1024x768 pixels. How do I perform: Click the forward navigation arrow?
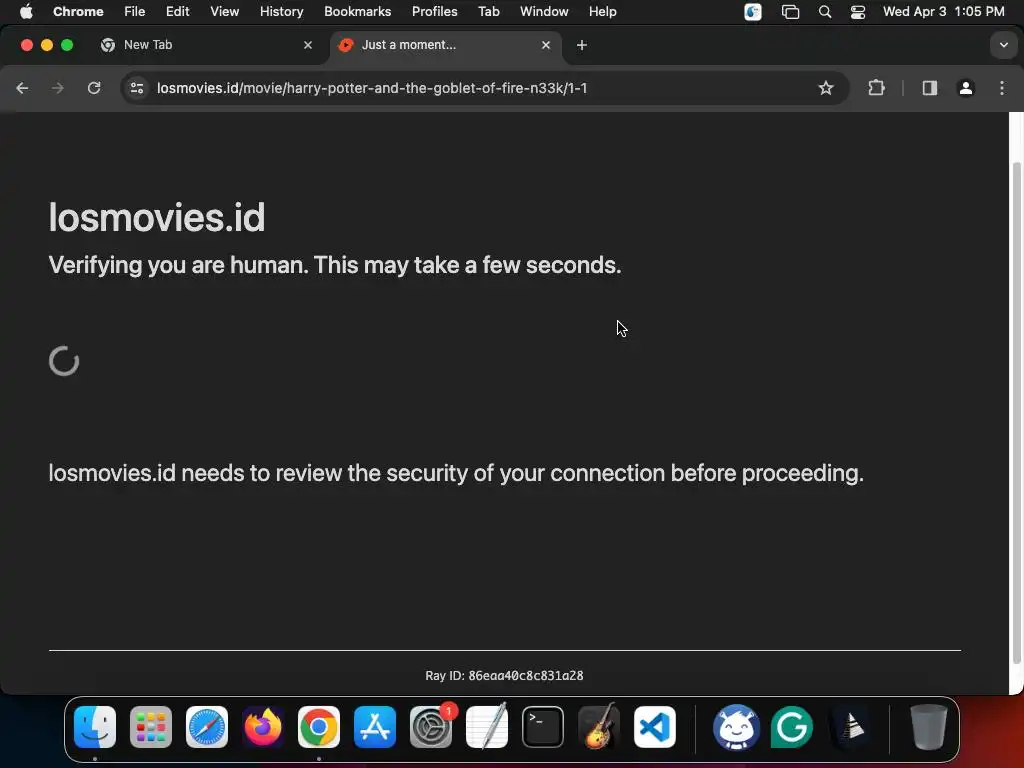point(58,88)
